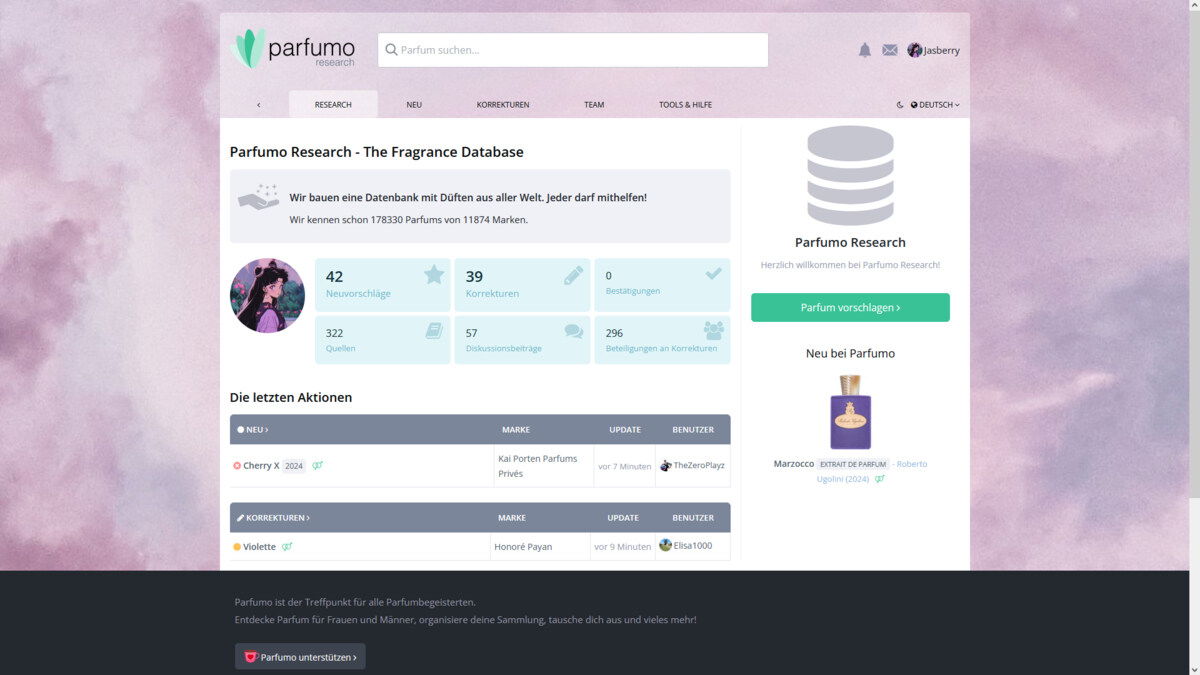Open the messages envelope icon
Viewport: 1200px width, 675px height.
tap(890, 50)
